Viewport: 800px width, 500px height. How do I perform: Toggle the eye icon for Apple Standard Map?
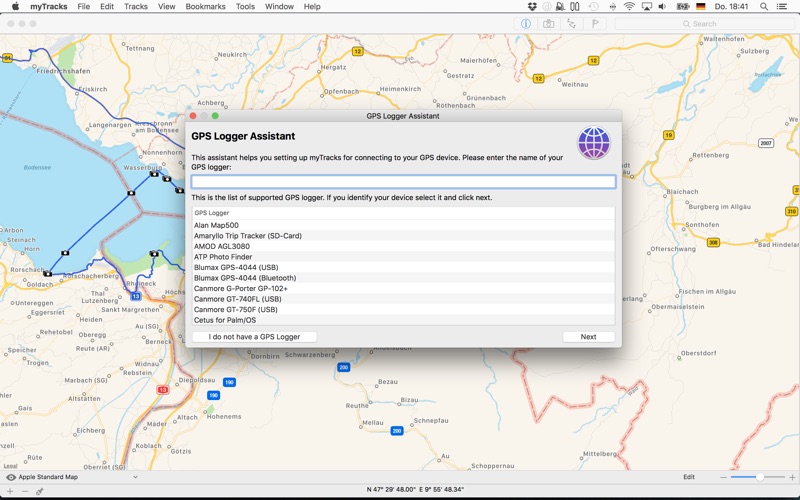[11, 477]
